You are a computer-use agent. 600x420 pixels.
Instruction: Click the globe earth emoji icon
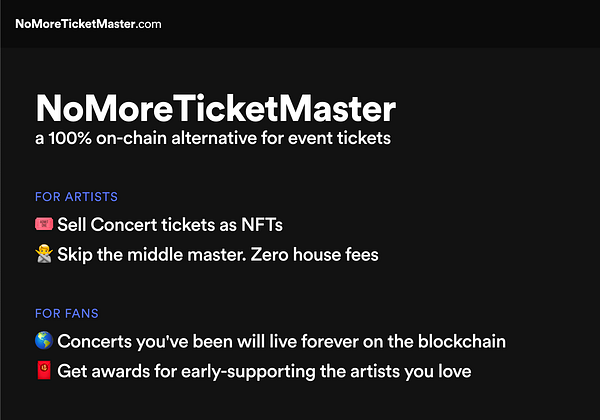point(43,342)
